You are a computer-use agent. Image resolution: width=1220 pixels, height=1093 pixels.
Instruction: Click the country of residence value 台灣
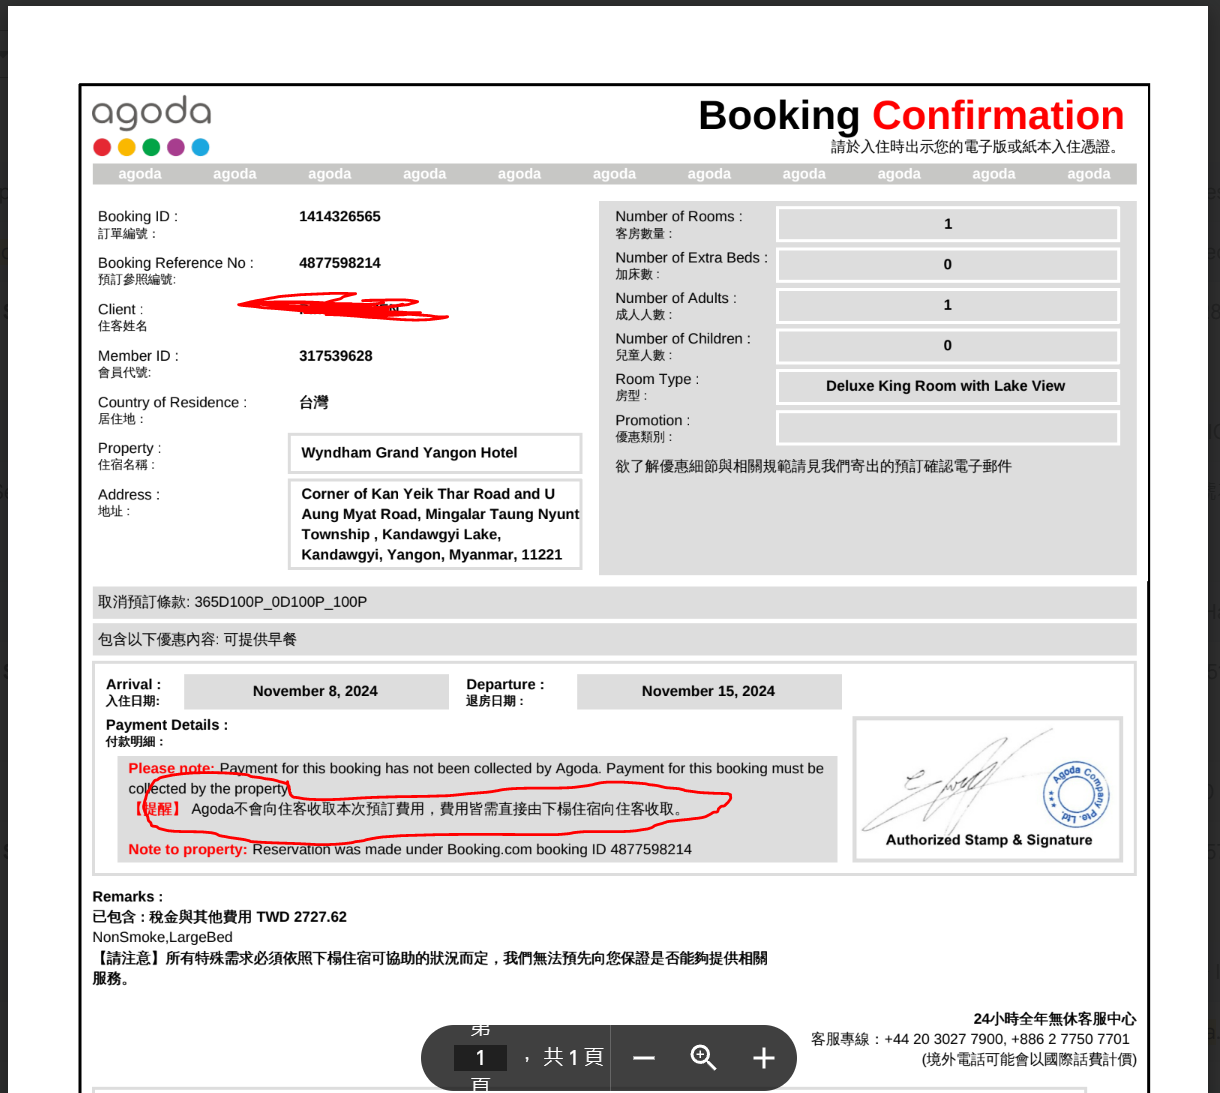click(314, 402)
